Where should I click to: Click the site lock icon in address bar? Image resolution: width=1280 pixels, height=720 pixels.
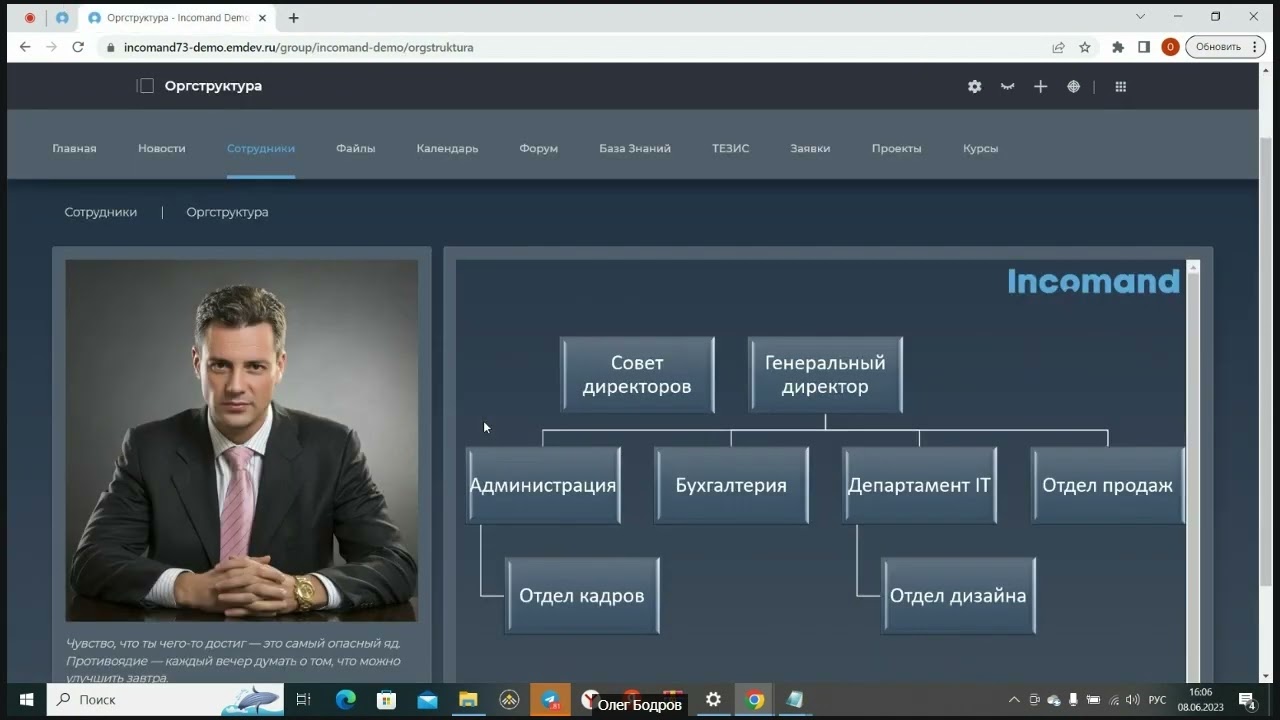pyautogui.click(x=110, y=47)
